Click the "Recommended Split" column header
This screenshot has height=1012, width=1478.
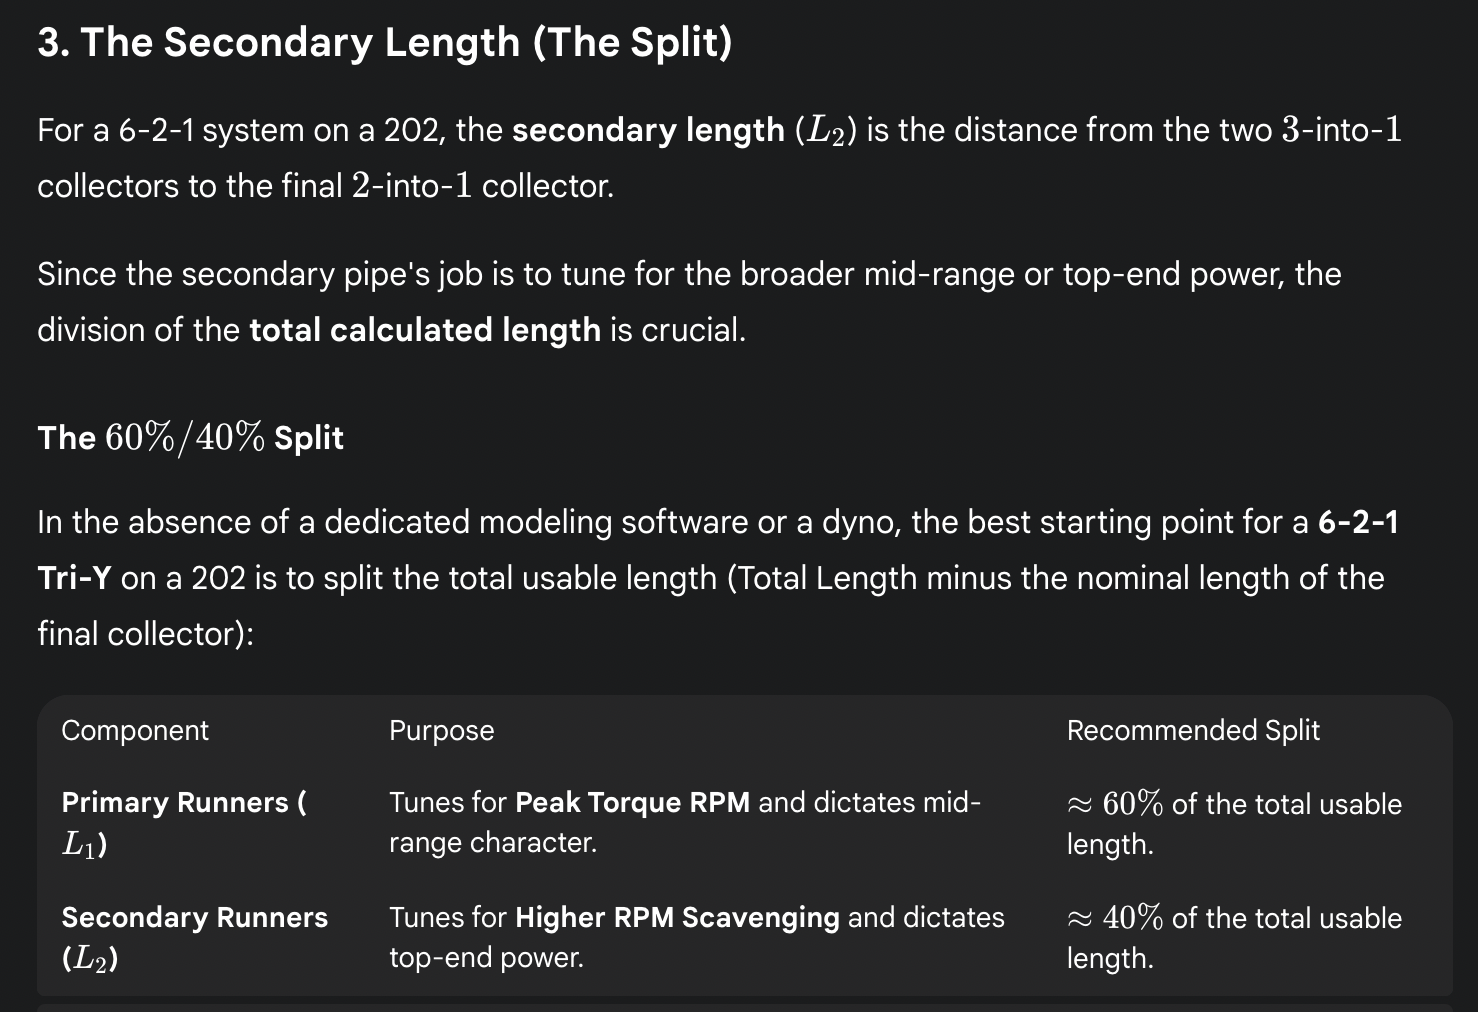pos(1193,730)
